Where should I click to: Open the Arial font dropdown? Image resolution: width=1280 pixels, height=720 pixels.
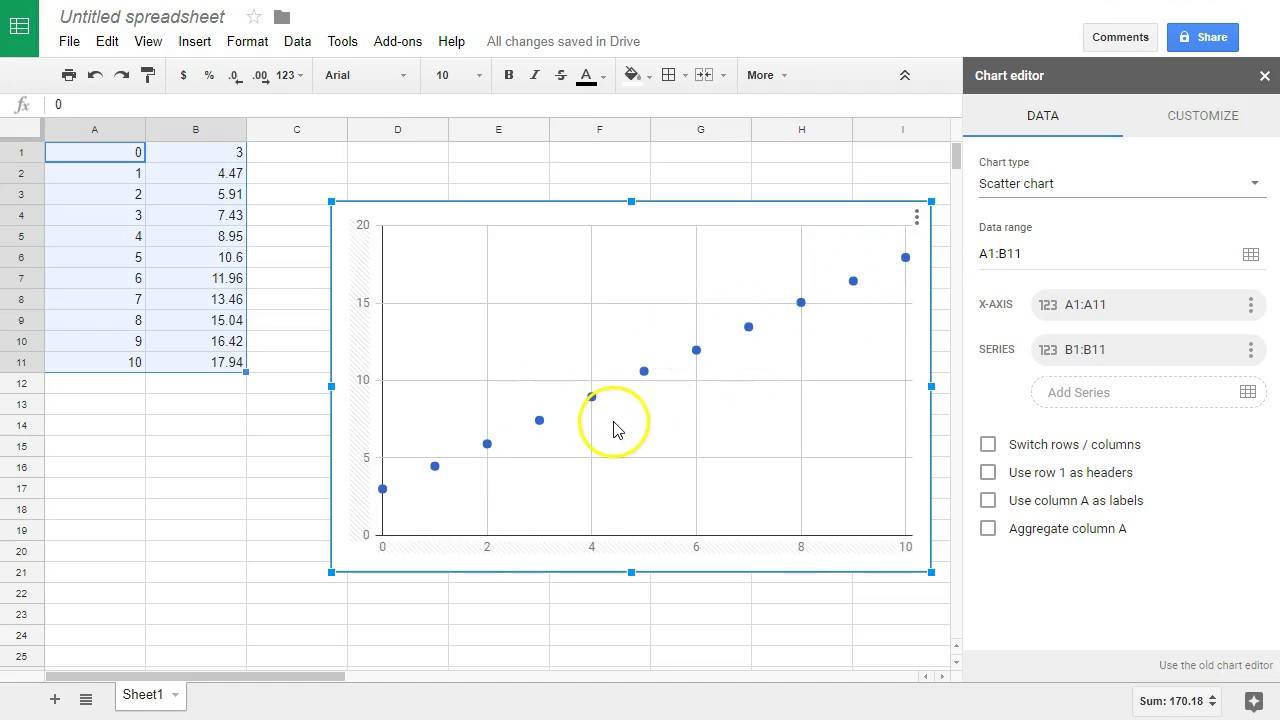[x=366, y=75]
